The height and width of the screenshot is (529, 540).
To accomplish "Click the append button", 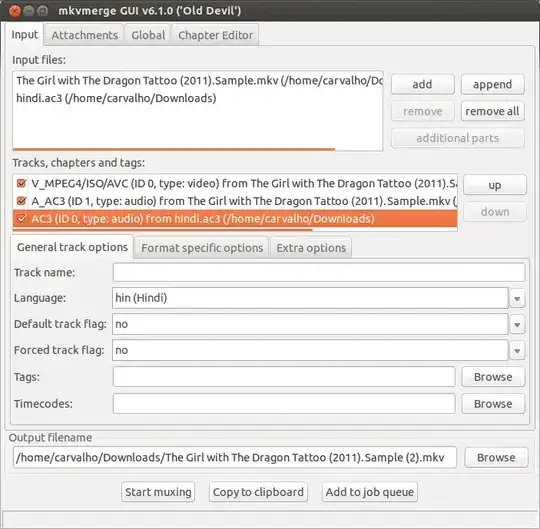I will [492, 84].
